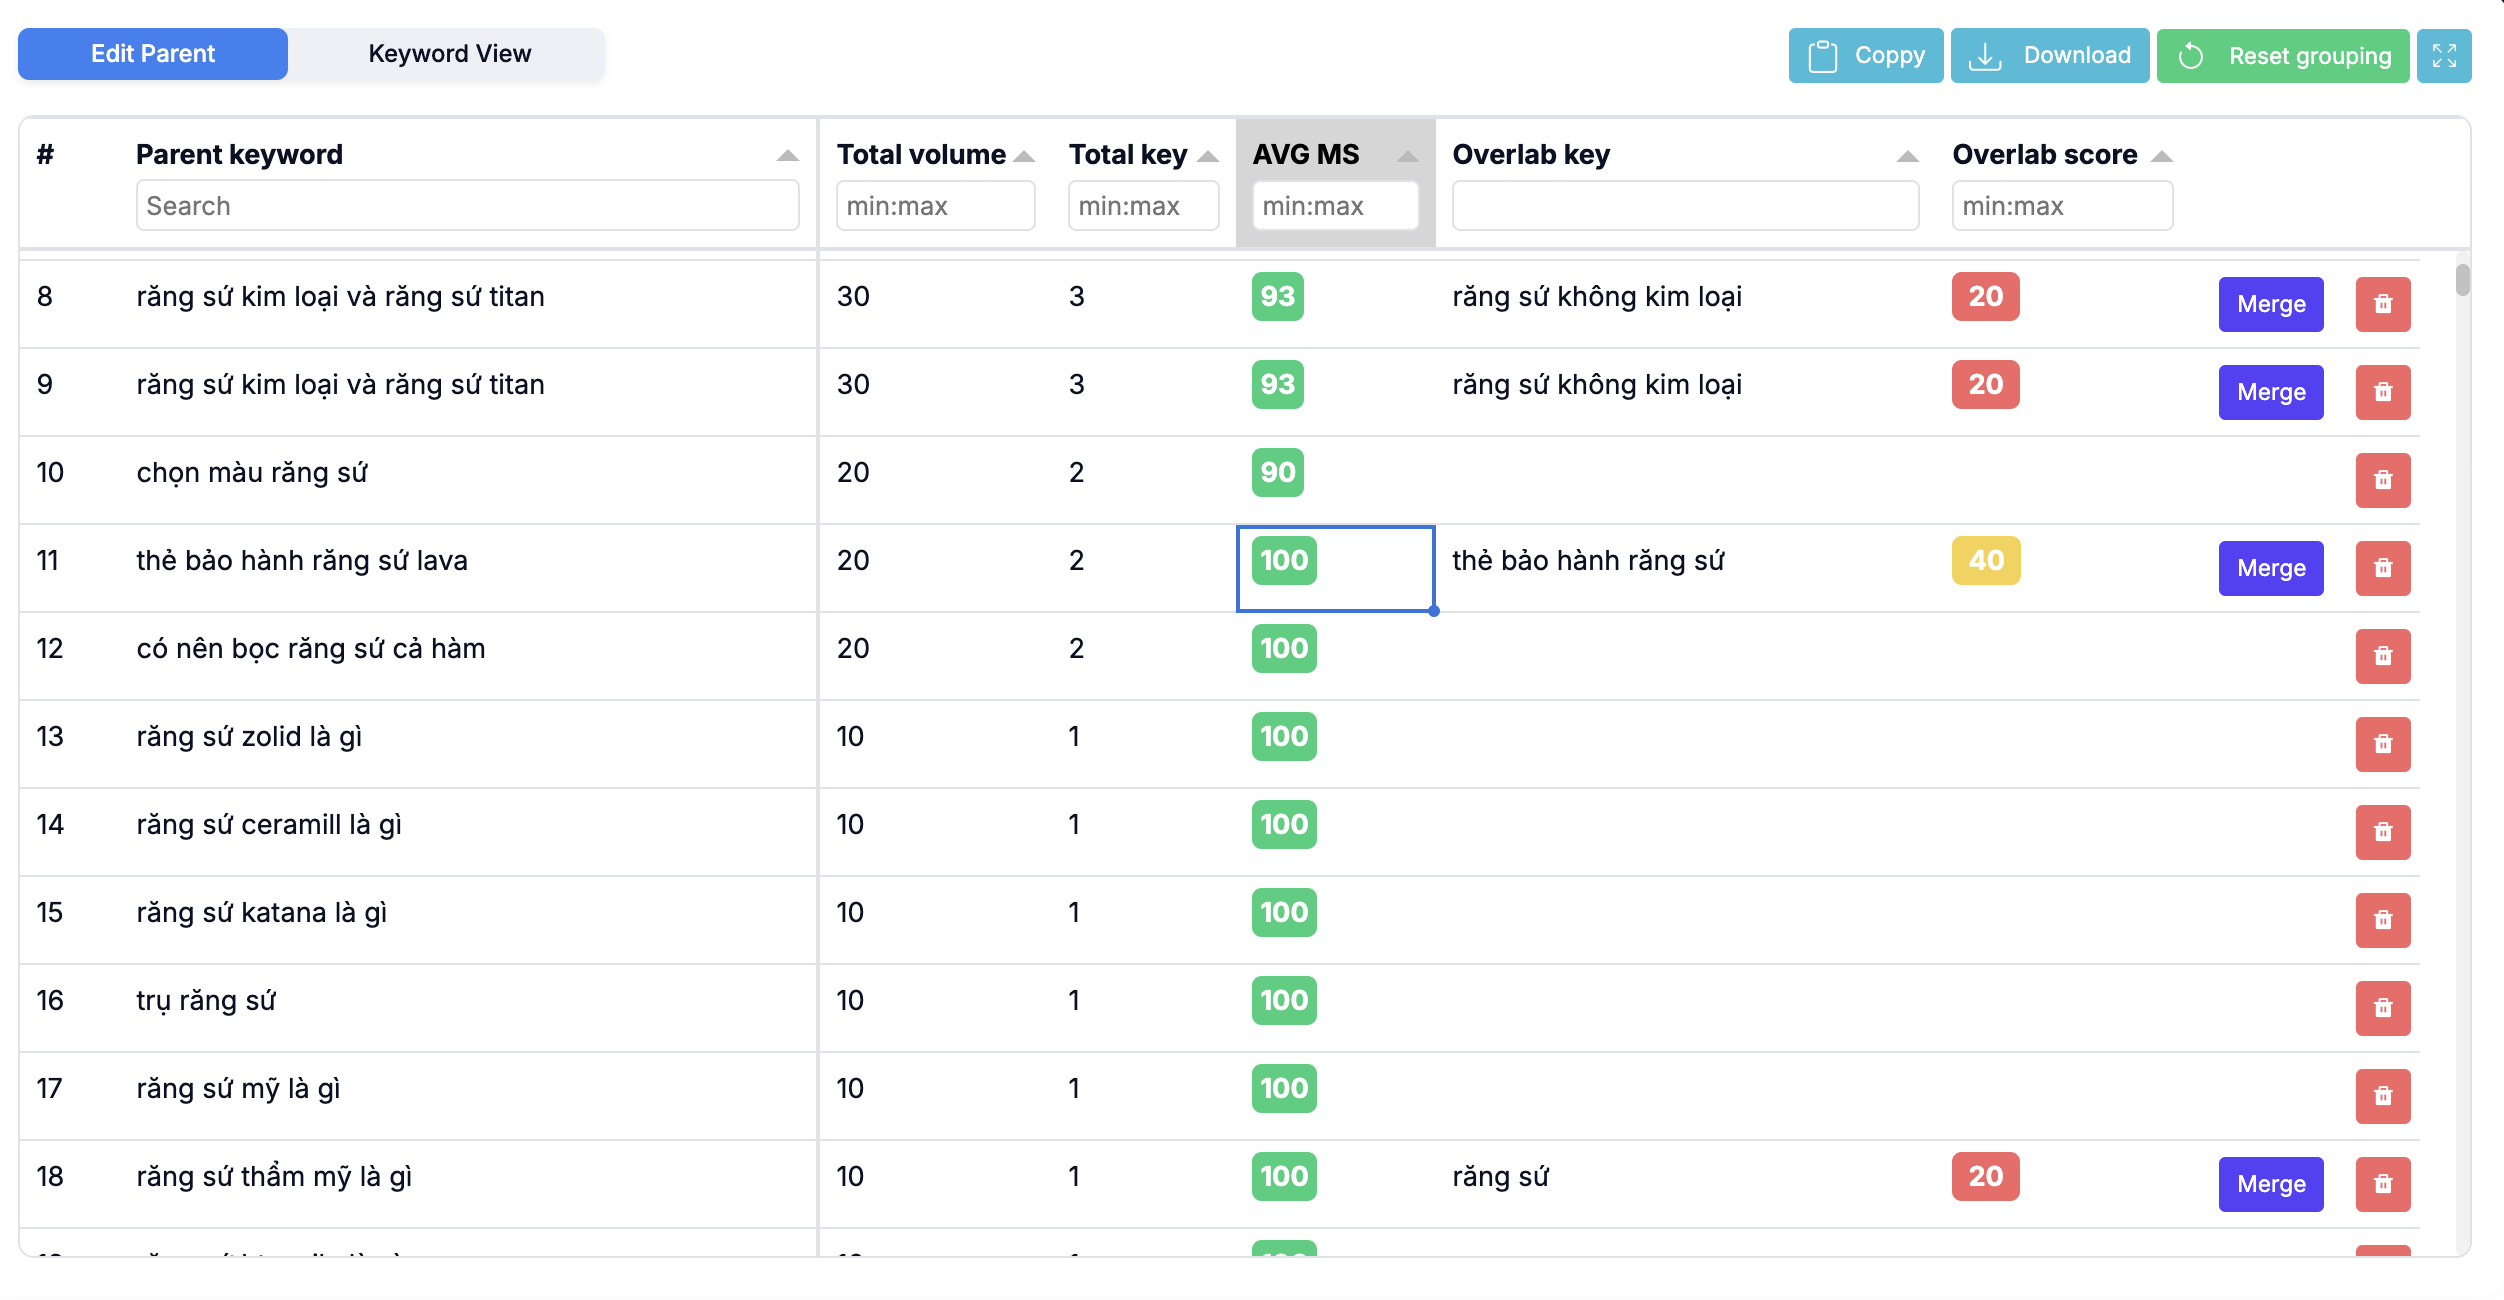Merge row 9 with overlap key

(2270, 392)
